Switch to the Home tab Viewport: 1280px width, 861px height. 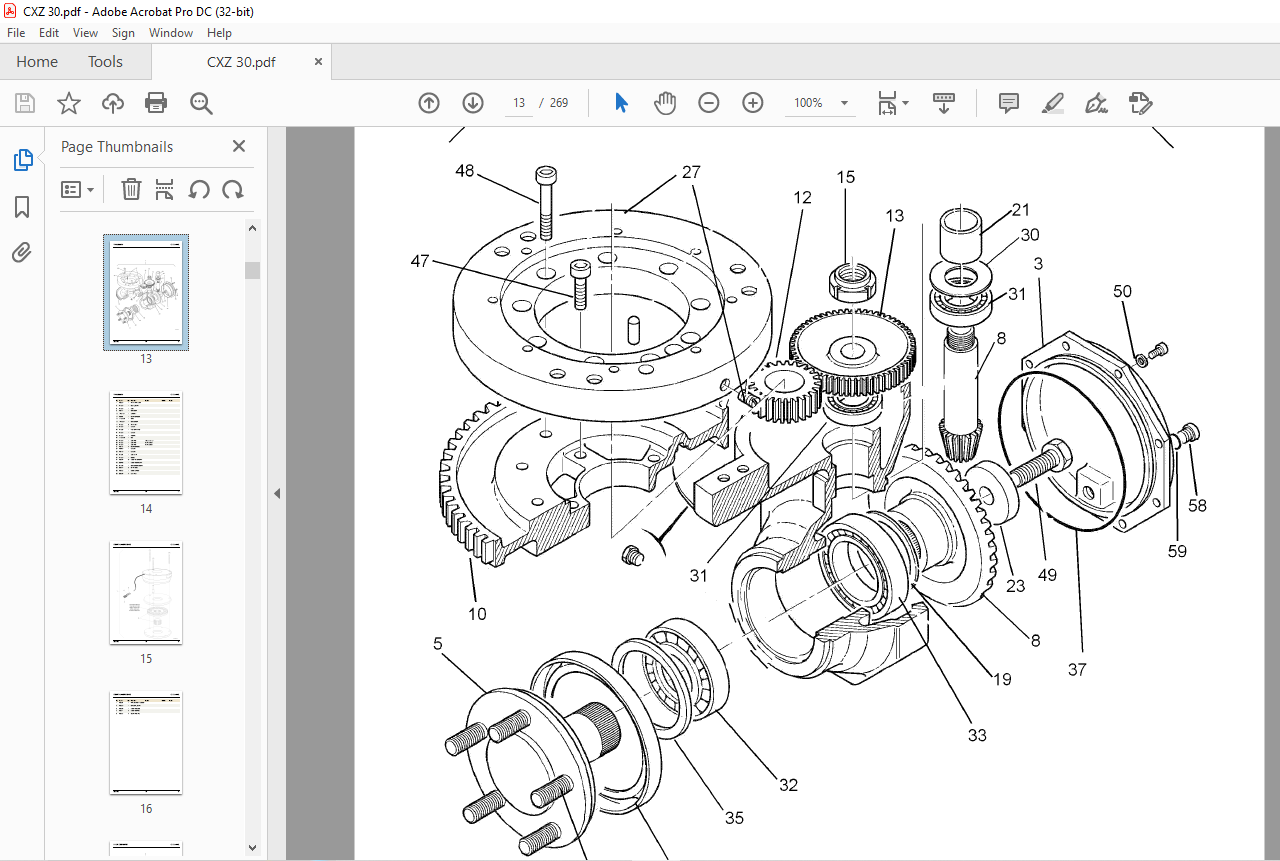pos(37,62)
